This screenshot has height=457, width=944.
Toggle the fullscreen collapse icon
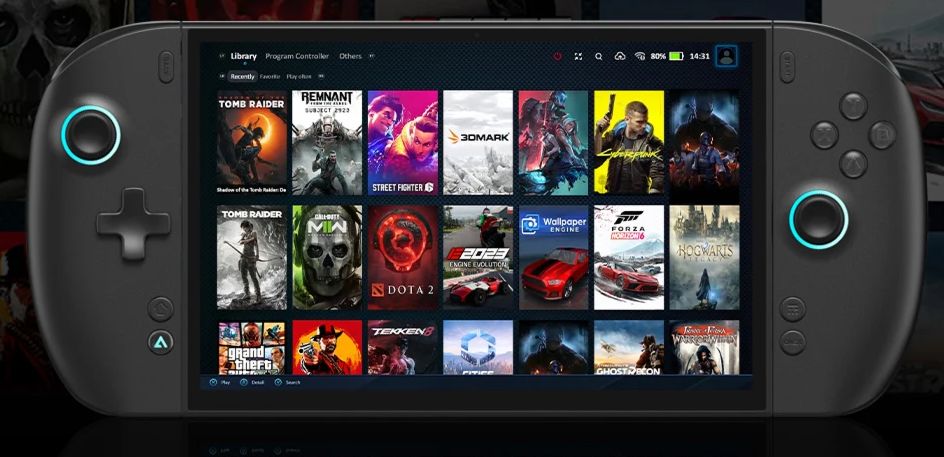[x=578, y=56]
